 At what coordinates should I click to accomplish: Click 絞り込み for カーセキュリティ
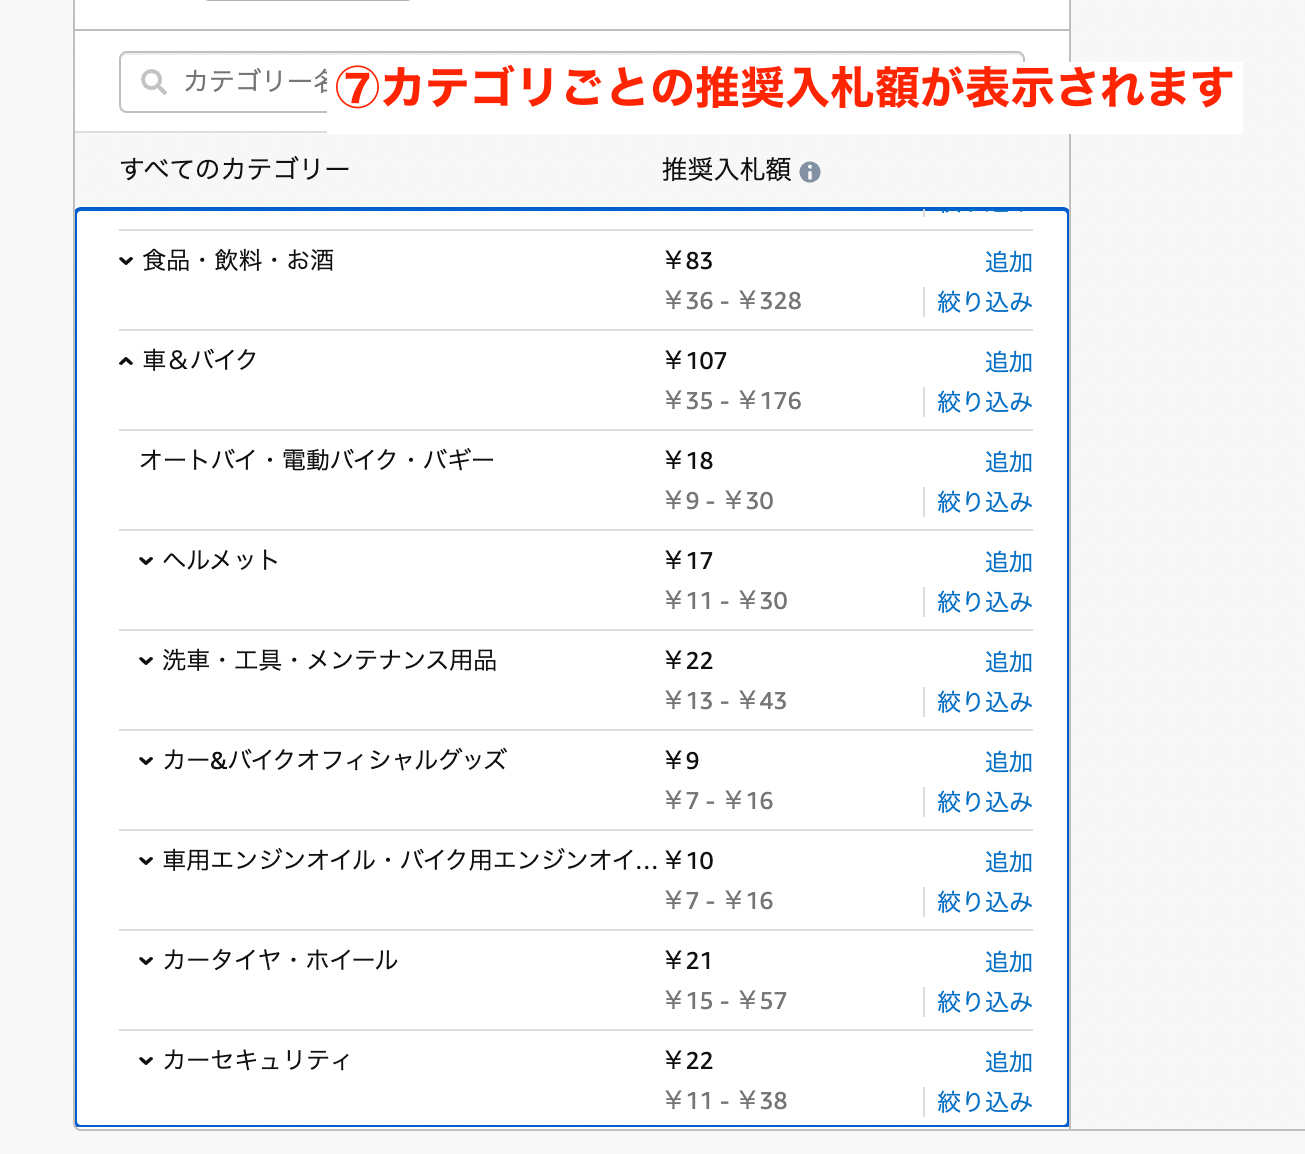pos(984,1101)
